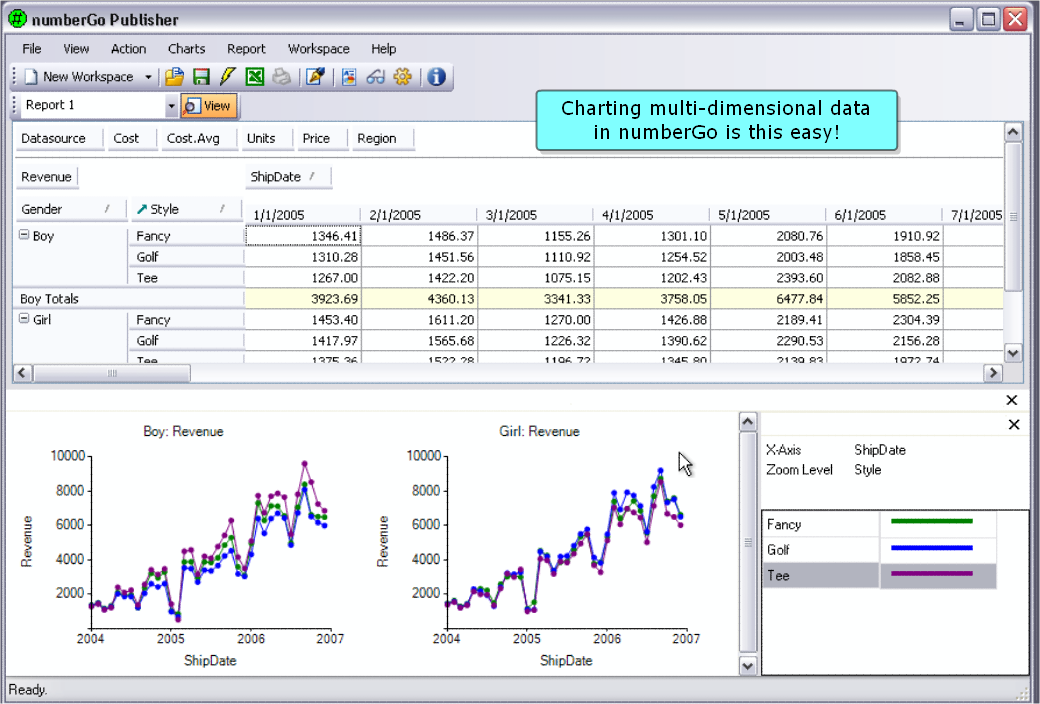Click the green Fancy legend color line
The height and width of the screenshot is (704, 1040).
931,522
